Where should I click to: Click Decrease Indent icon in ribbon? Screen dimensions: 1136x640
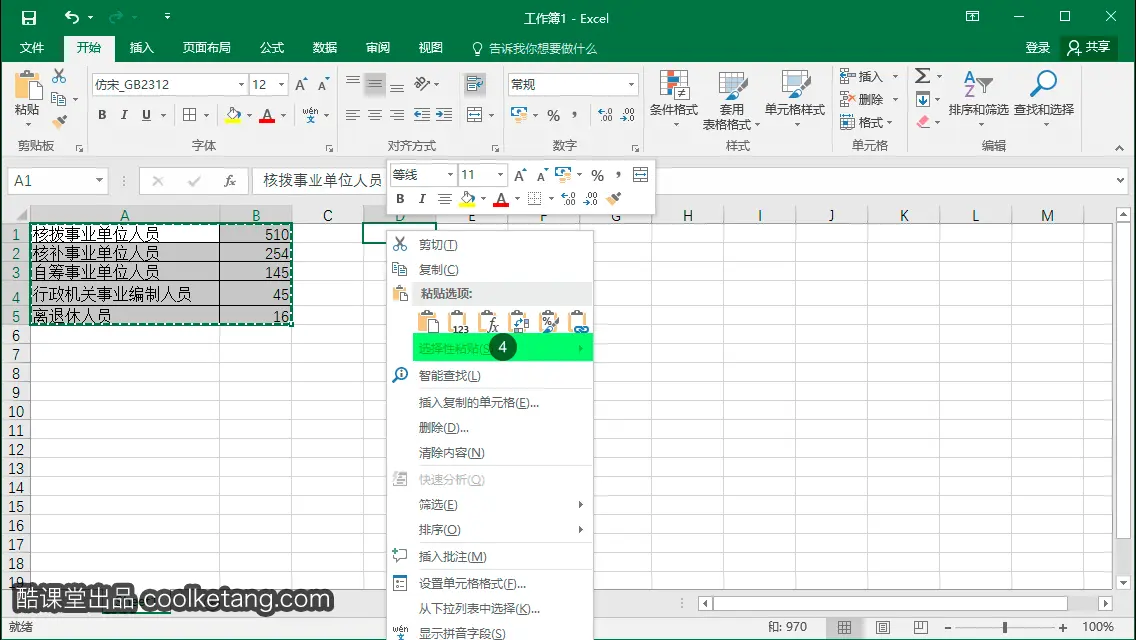(x=422, y=115)
